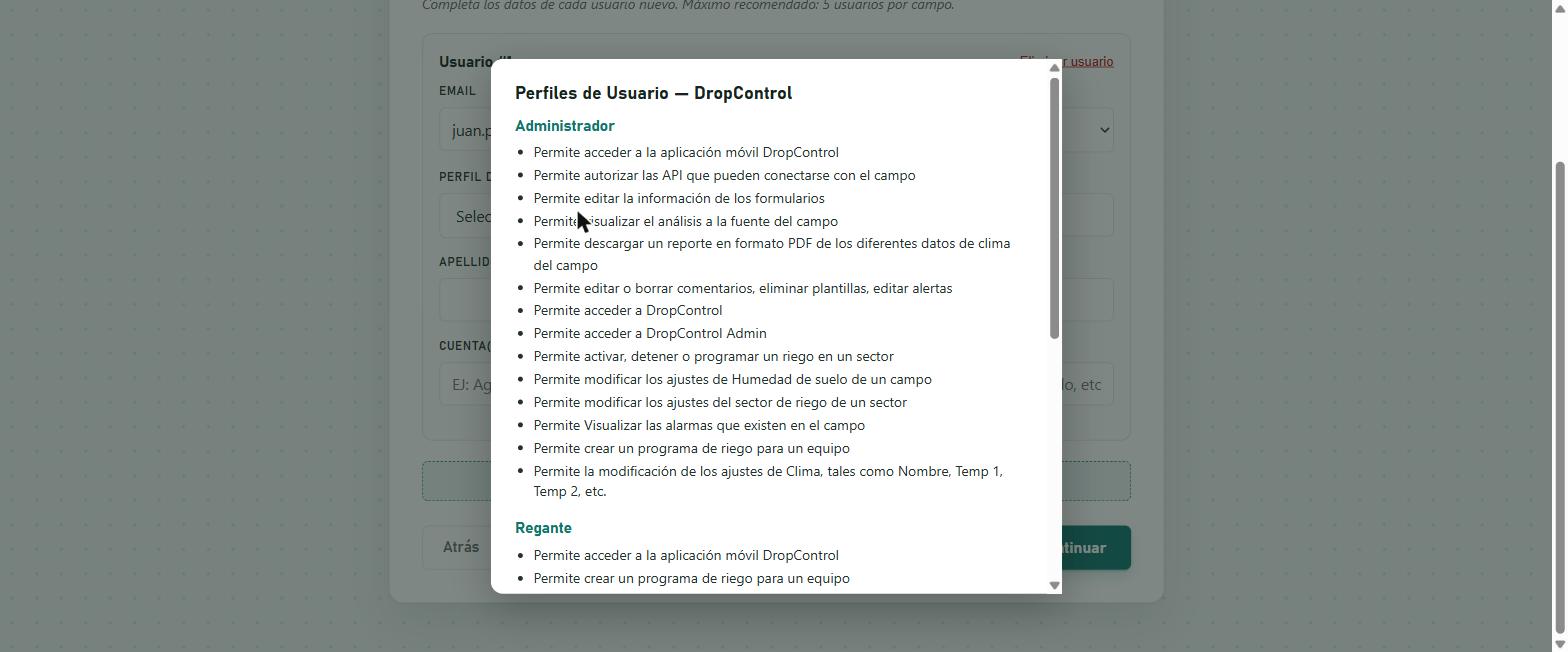Click 'Permite editar la información de los formularios'
The height and width of the screenshot is (652, 1568).
click(679, 198)
